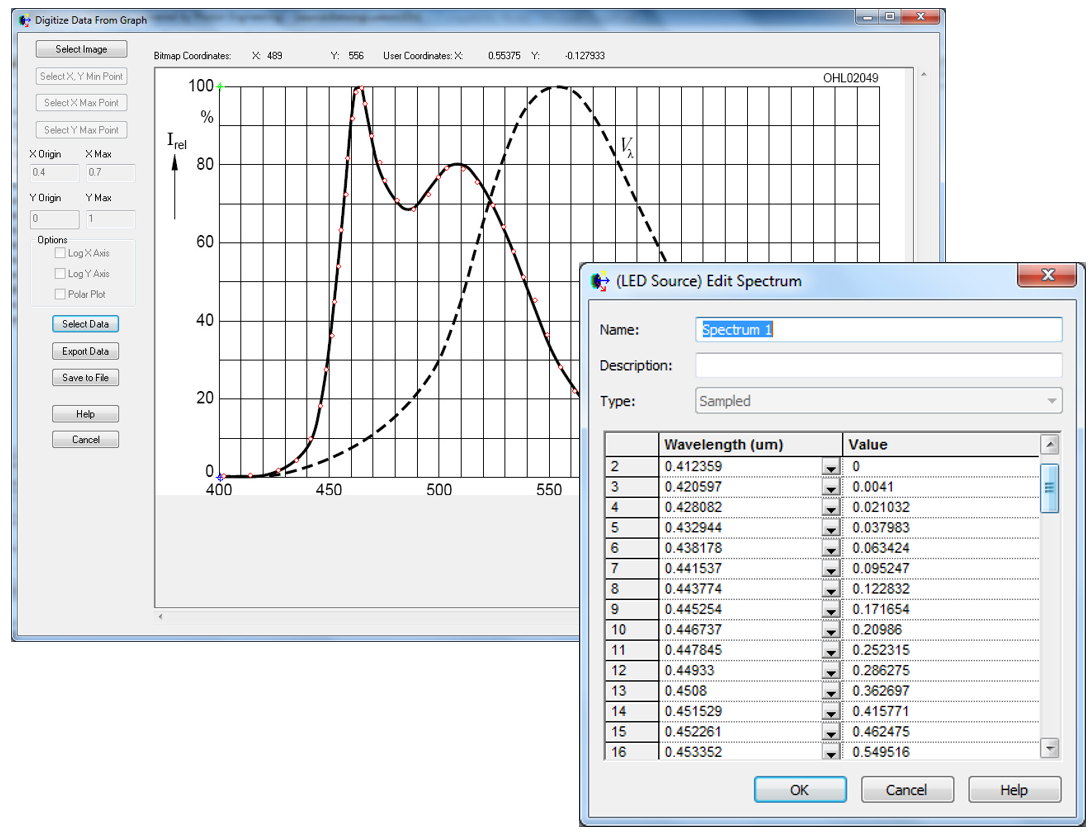Click the graph panel scroll-left arrow

(160, 616)
